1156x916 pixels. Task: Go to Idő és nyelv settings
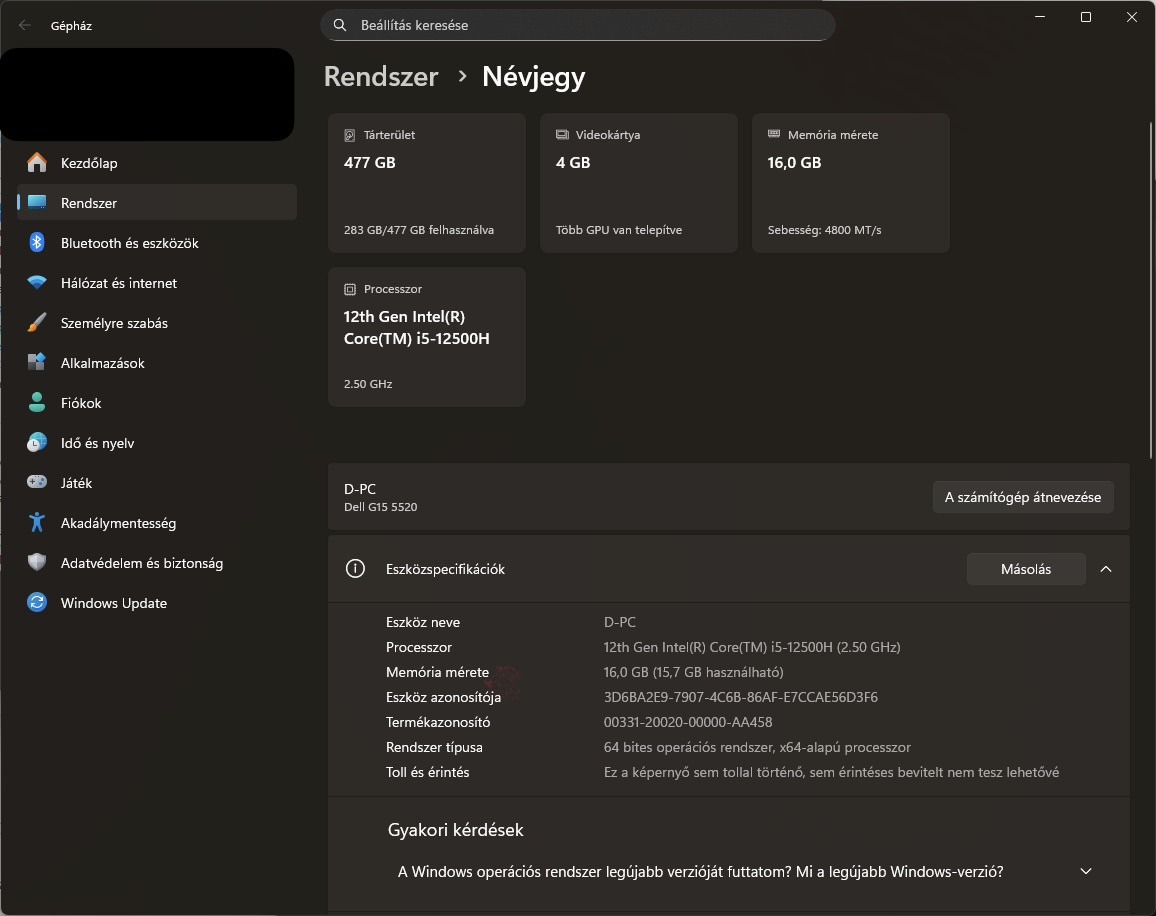(97, 443)
